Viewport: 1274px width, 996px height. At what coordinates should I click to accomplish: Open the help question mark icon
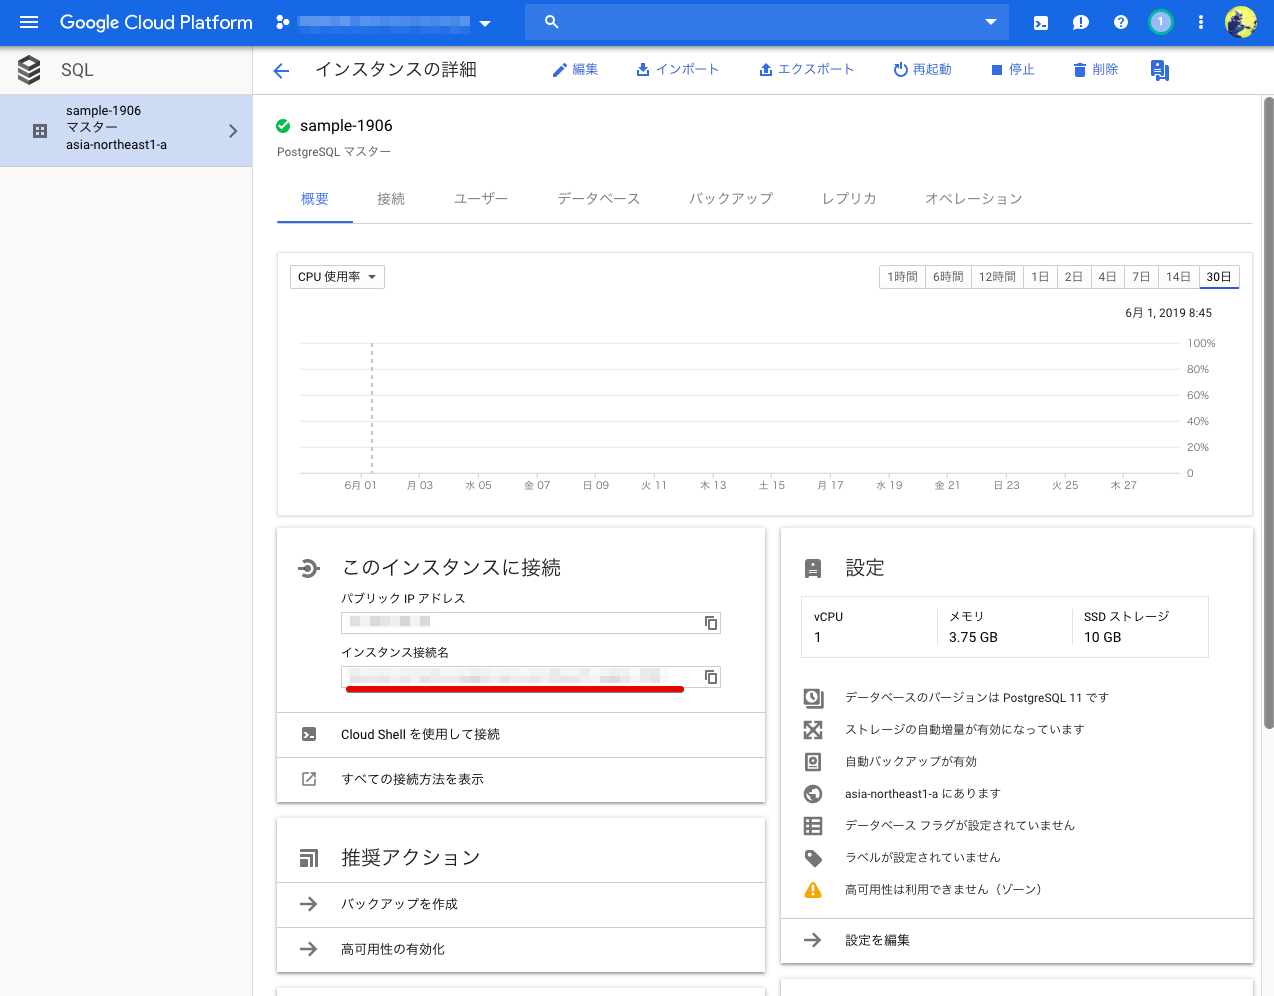[1121, 22]
